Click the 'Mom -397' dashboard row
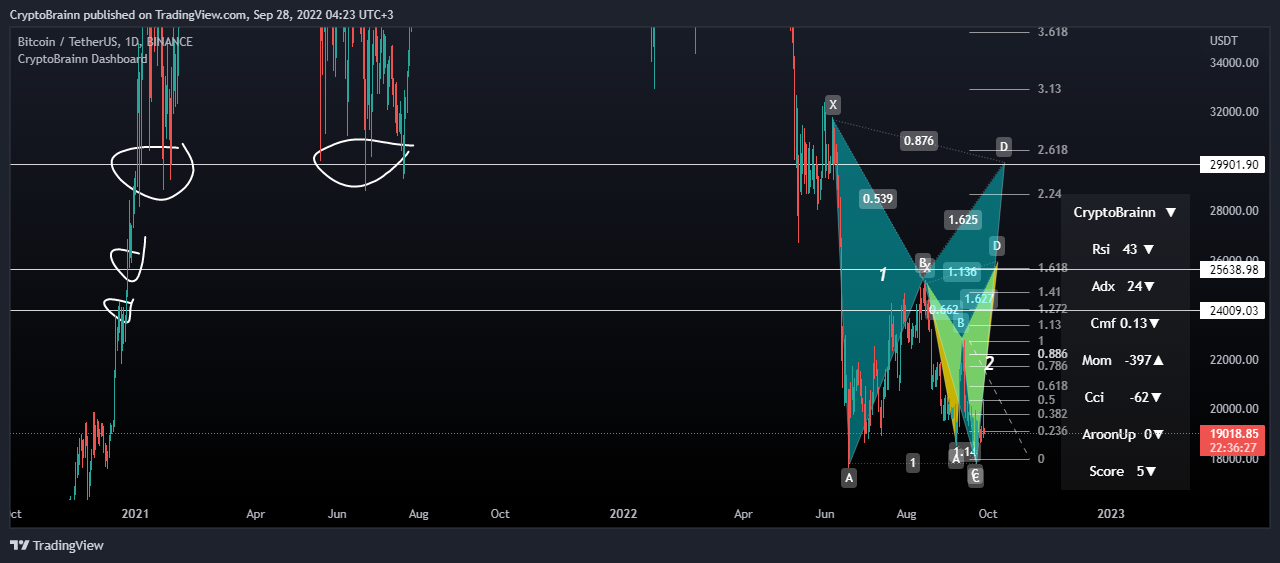1280x563 pixels. 1125,361
